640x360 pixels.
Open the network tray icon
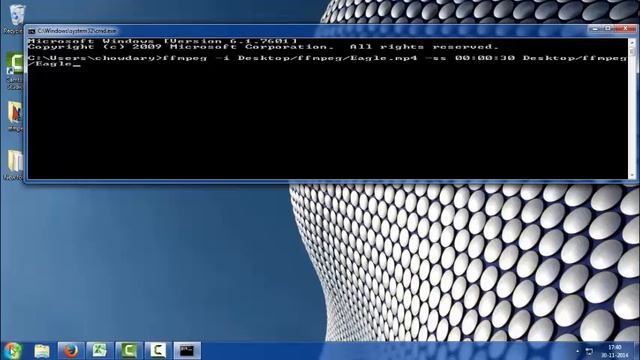point(589,351)
